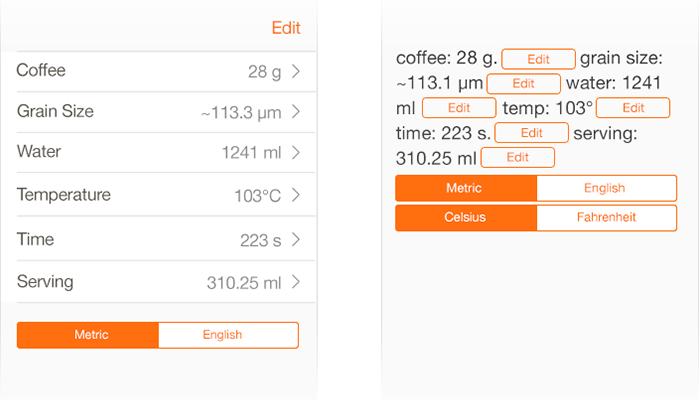This screenshot has height=400, width=700.
Task: Switch to English in the right panel
Action: coord(606,188)
